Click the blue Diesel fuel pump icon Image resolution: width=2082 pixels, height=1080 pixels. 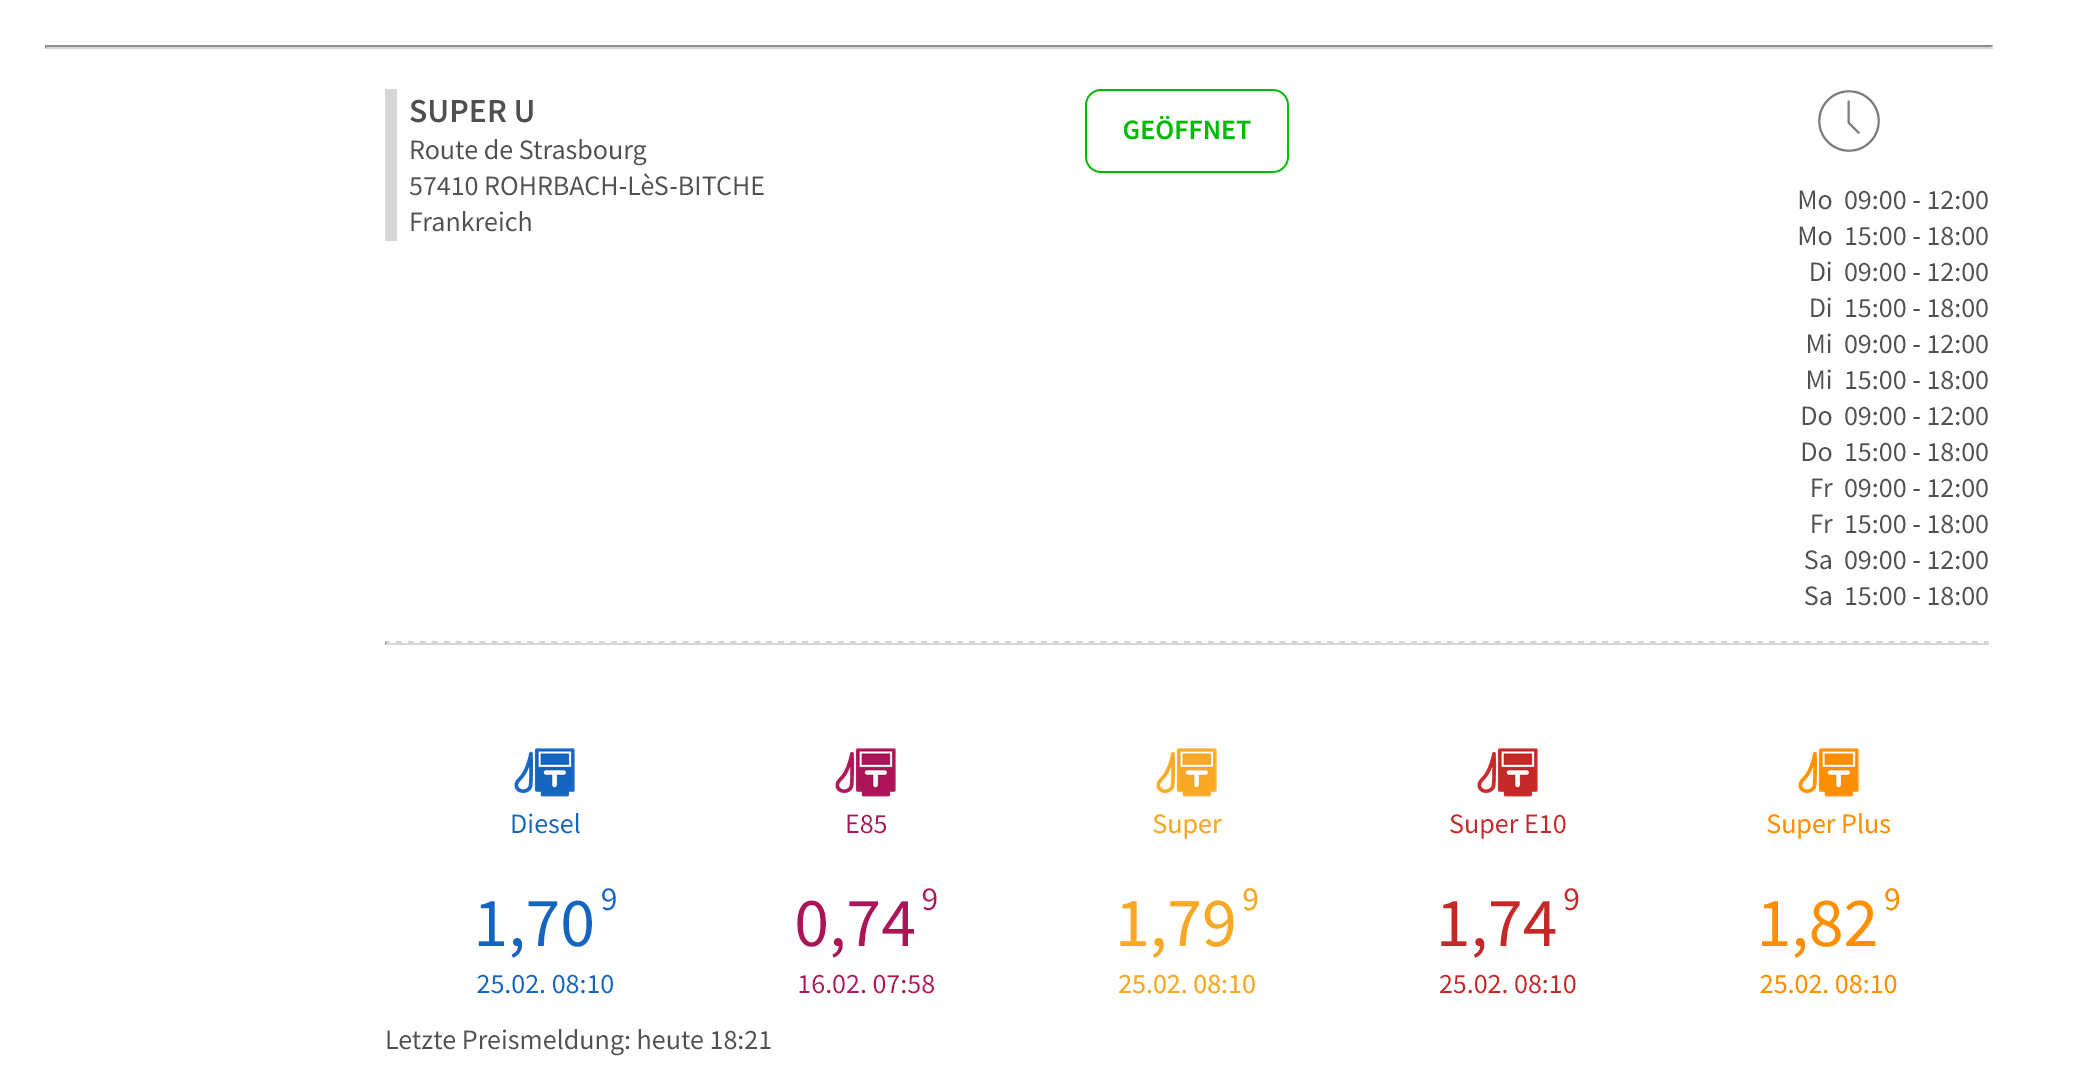coord(545,772)
